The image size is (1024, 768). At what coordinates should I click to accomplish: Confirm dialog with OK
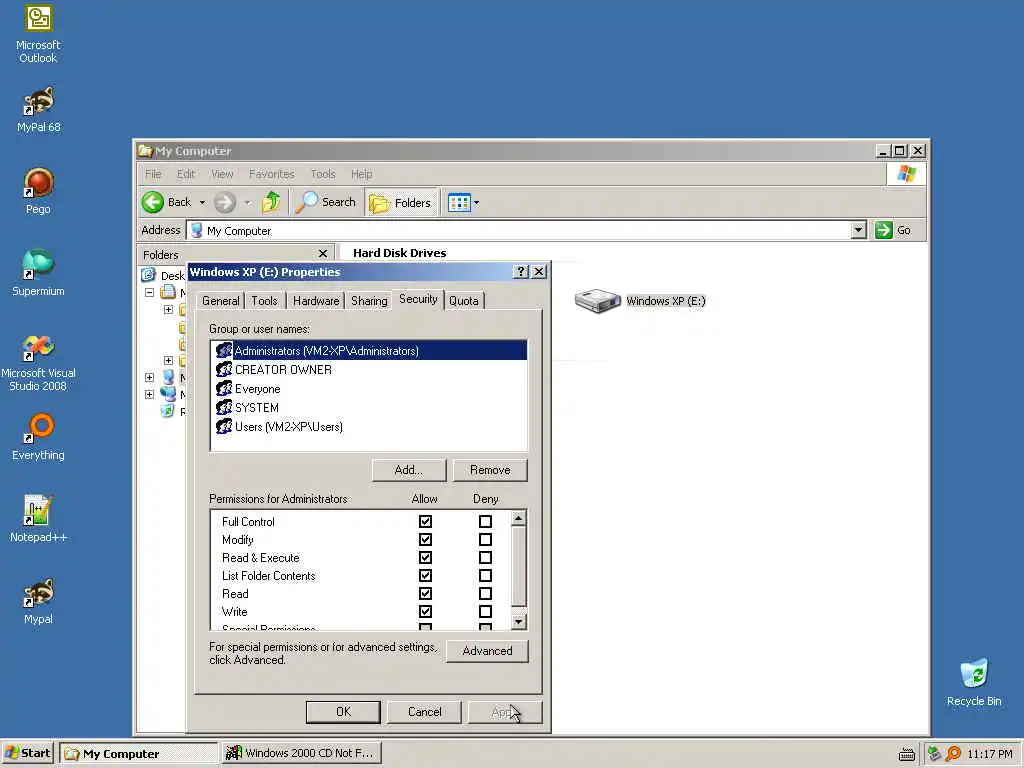tap(343, 712)
